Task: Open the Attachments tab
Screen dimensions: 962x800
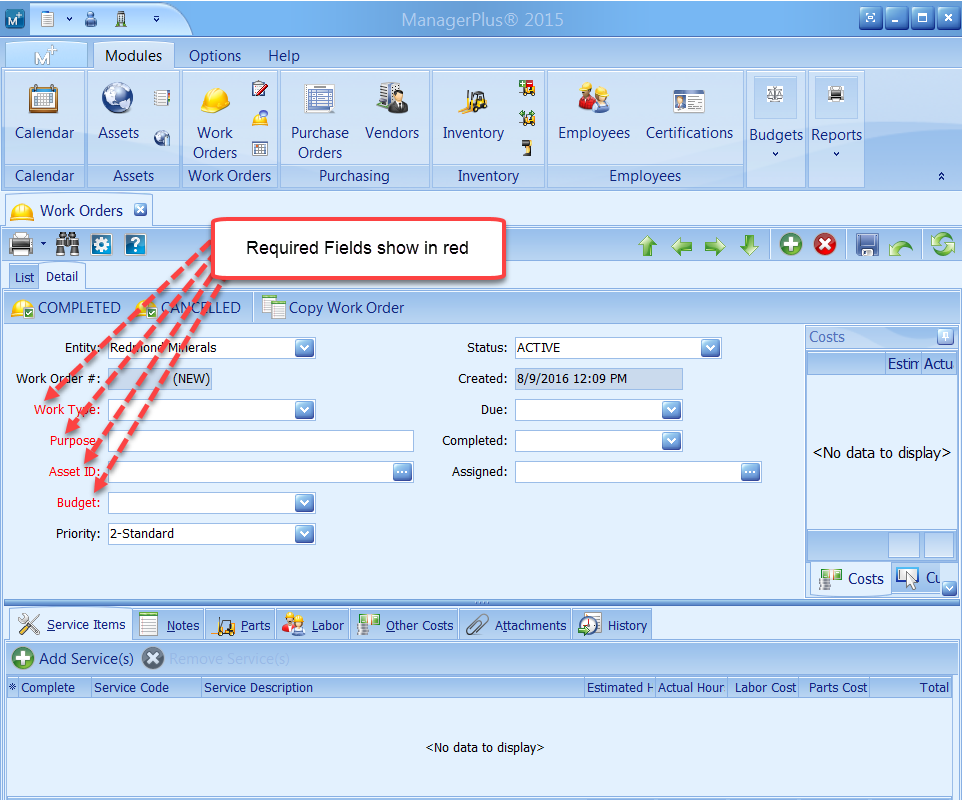Action: pyautogui.click(x=515, y=625)
